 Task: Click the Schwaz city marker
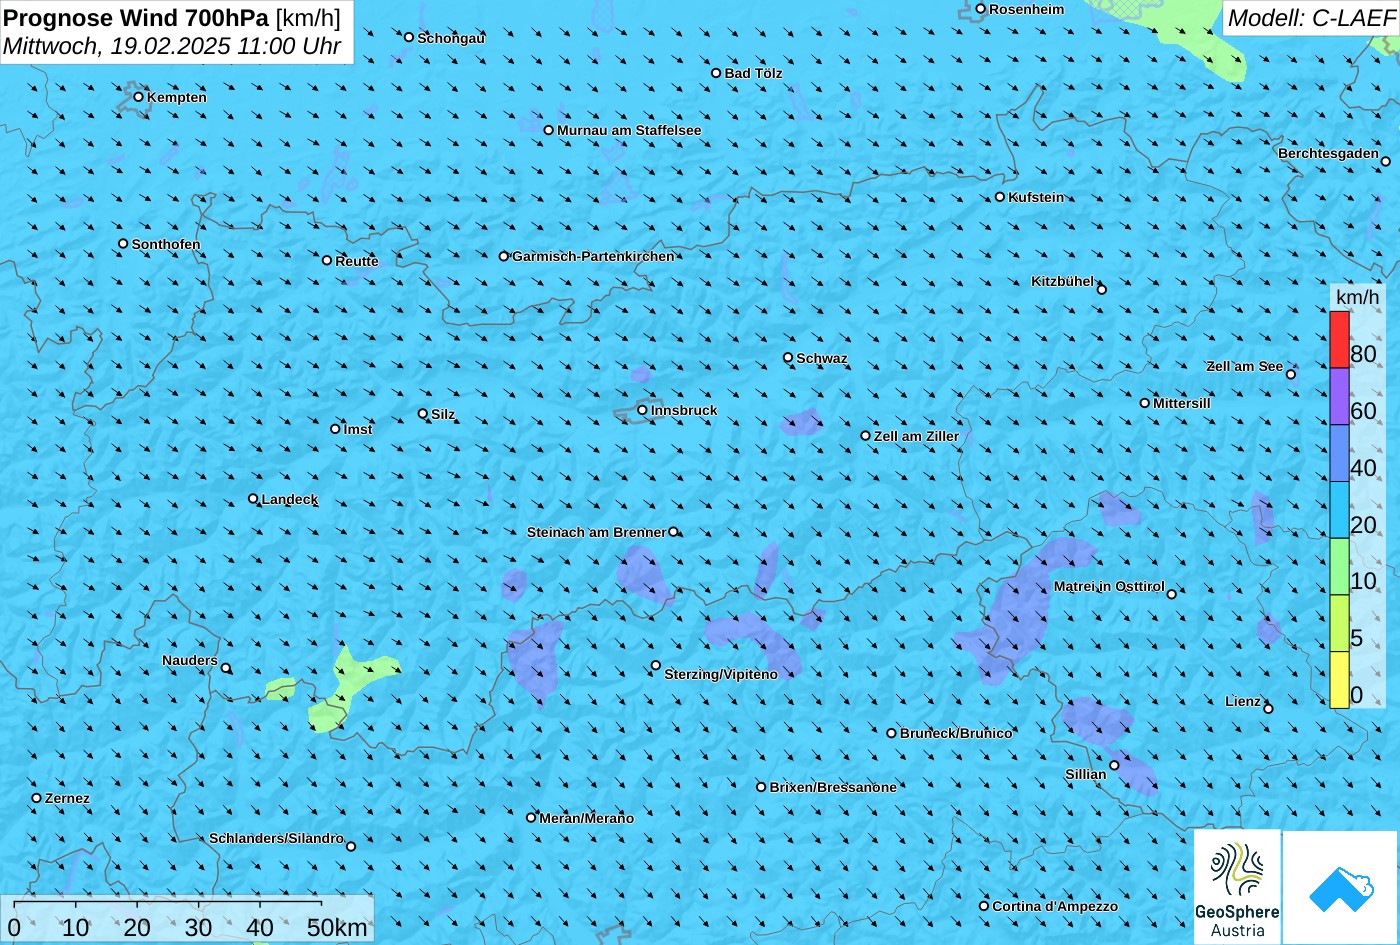pos(788,357)
